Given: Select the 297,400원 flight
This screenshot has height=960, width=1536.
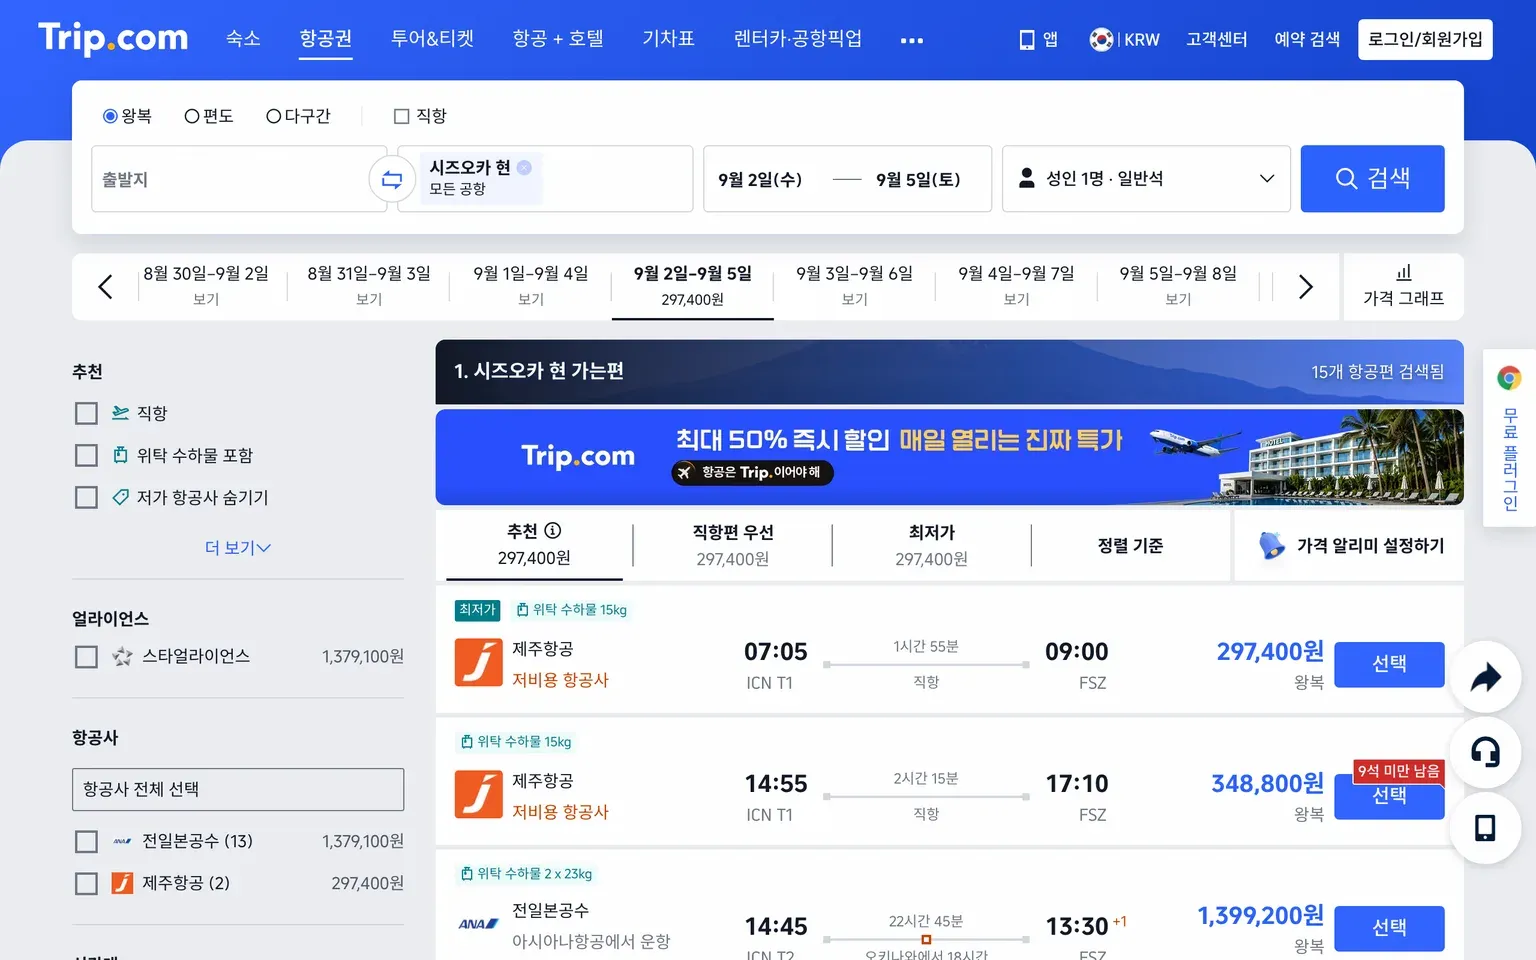Looking at the screenshot, I should [1389, 664].
